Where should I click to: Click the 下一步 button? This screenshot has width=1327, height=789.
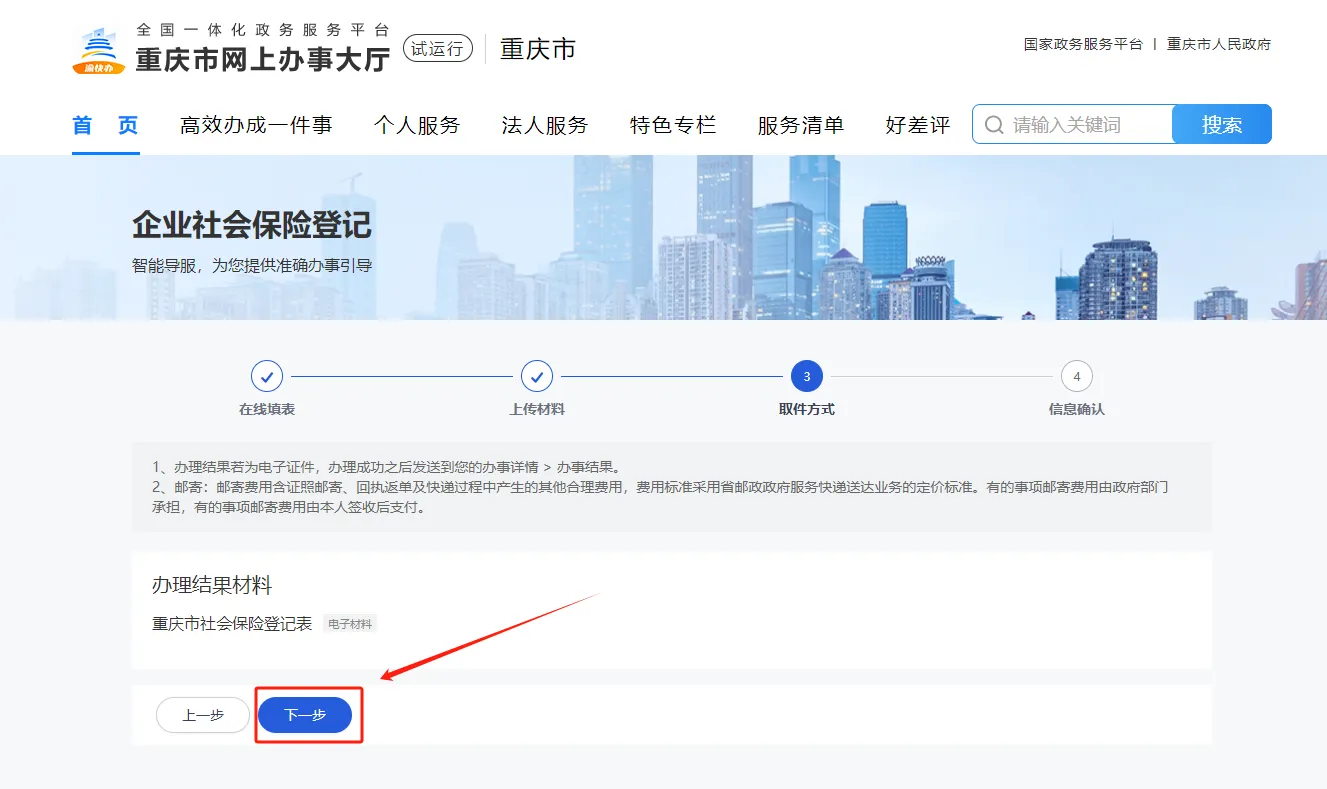307,714
